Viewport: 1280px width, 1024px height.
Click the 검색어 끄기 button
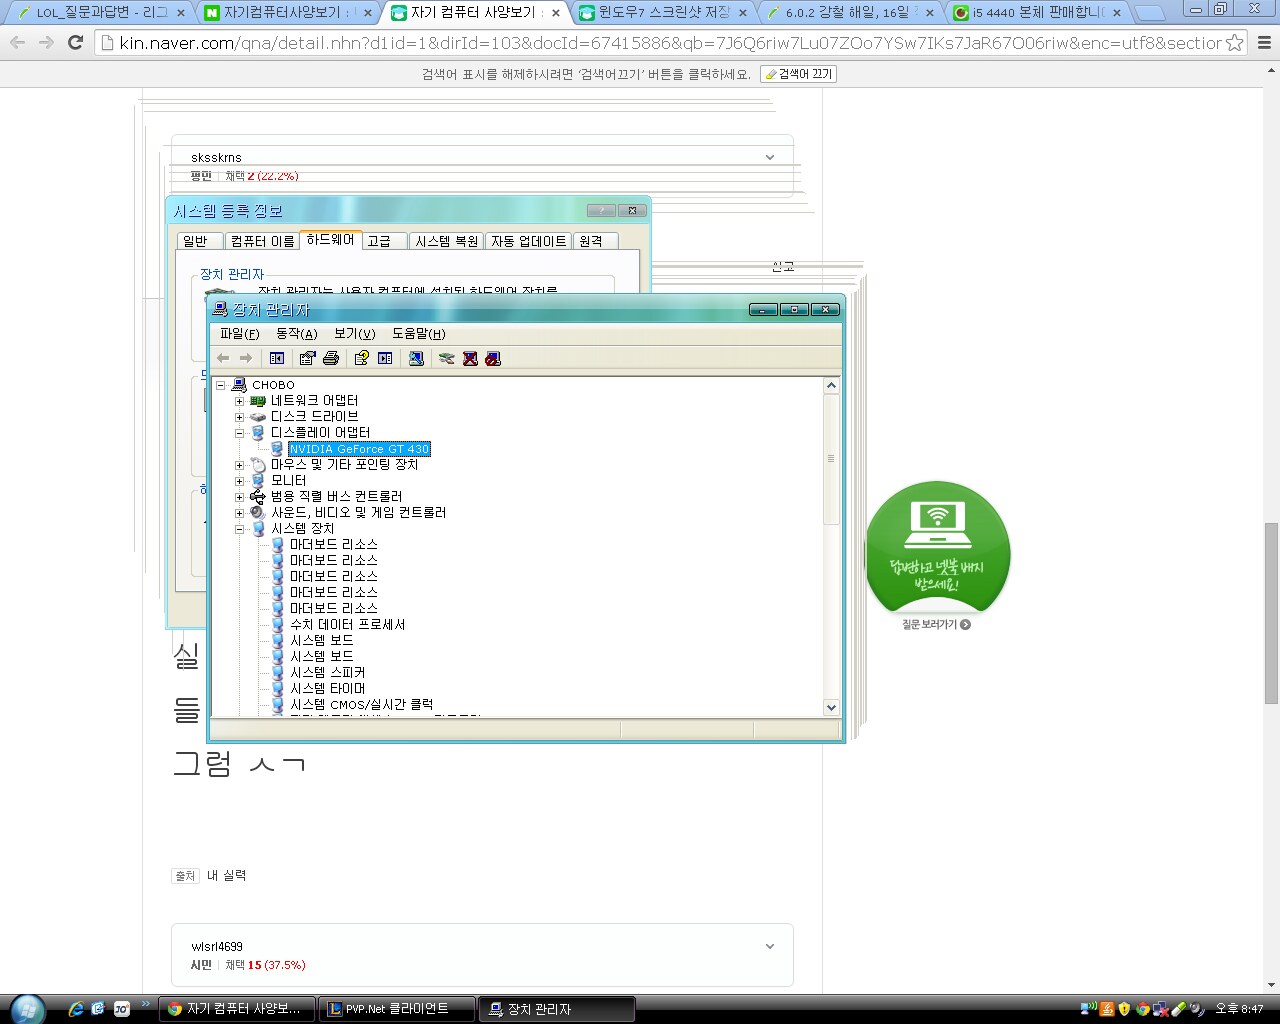click(798, 74)
